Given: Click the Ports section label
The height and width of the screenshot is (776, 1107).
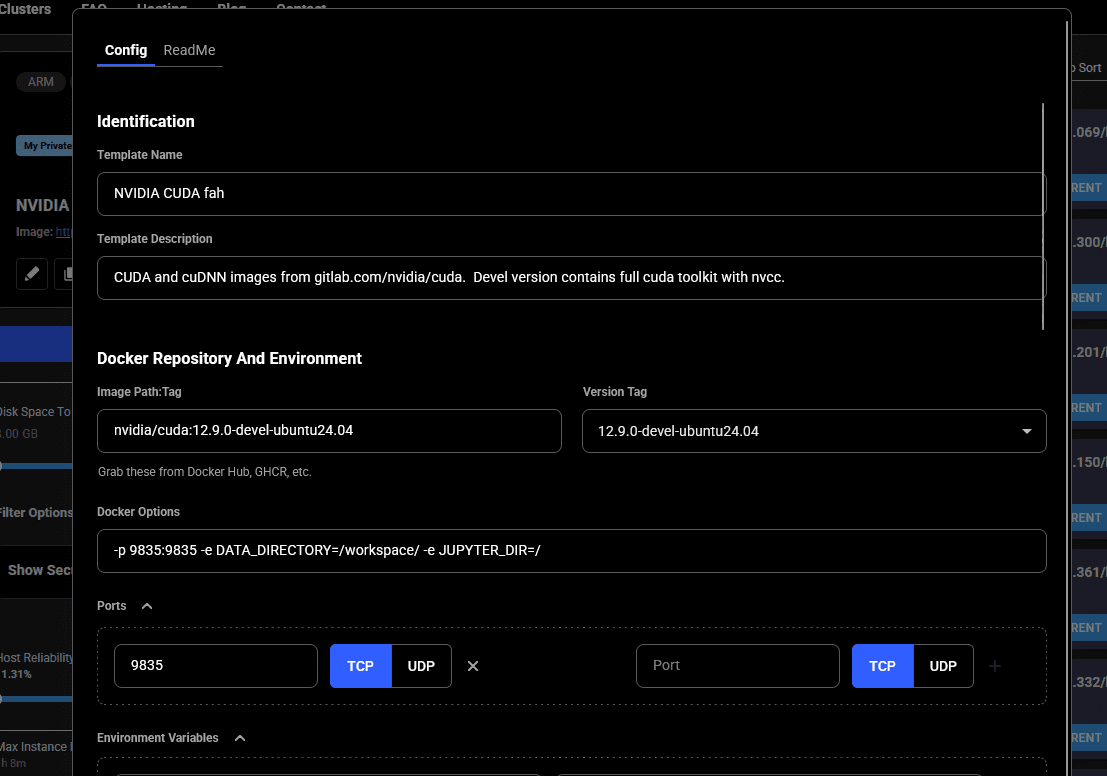Looking at the screenshot, I should [112, 606].
